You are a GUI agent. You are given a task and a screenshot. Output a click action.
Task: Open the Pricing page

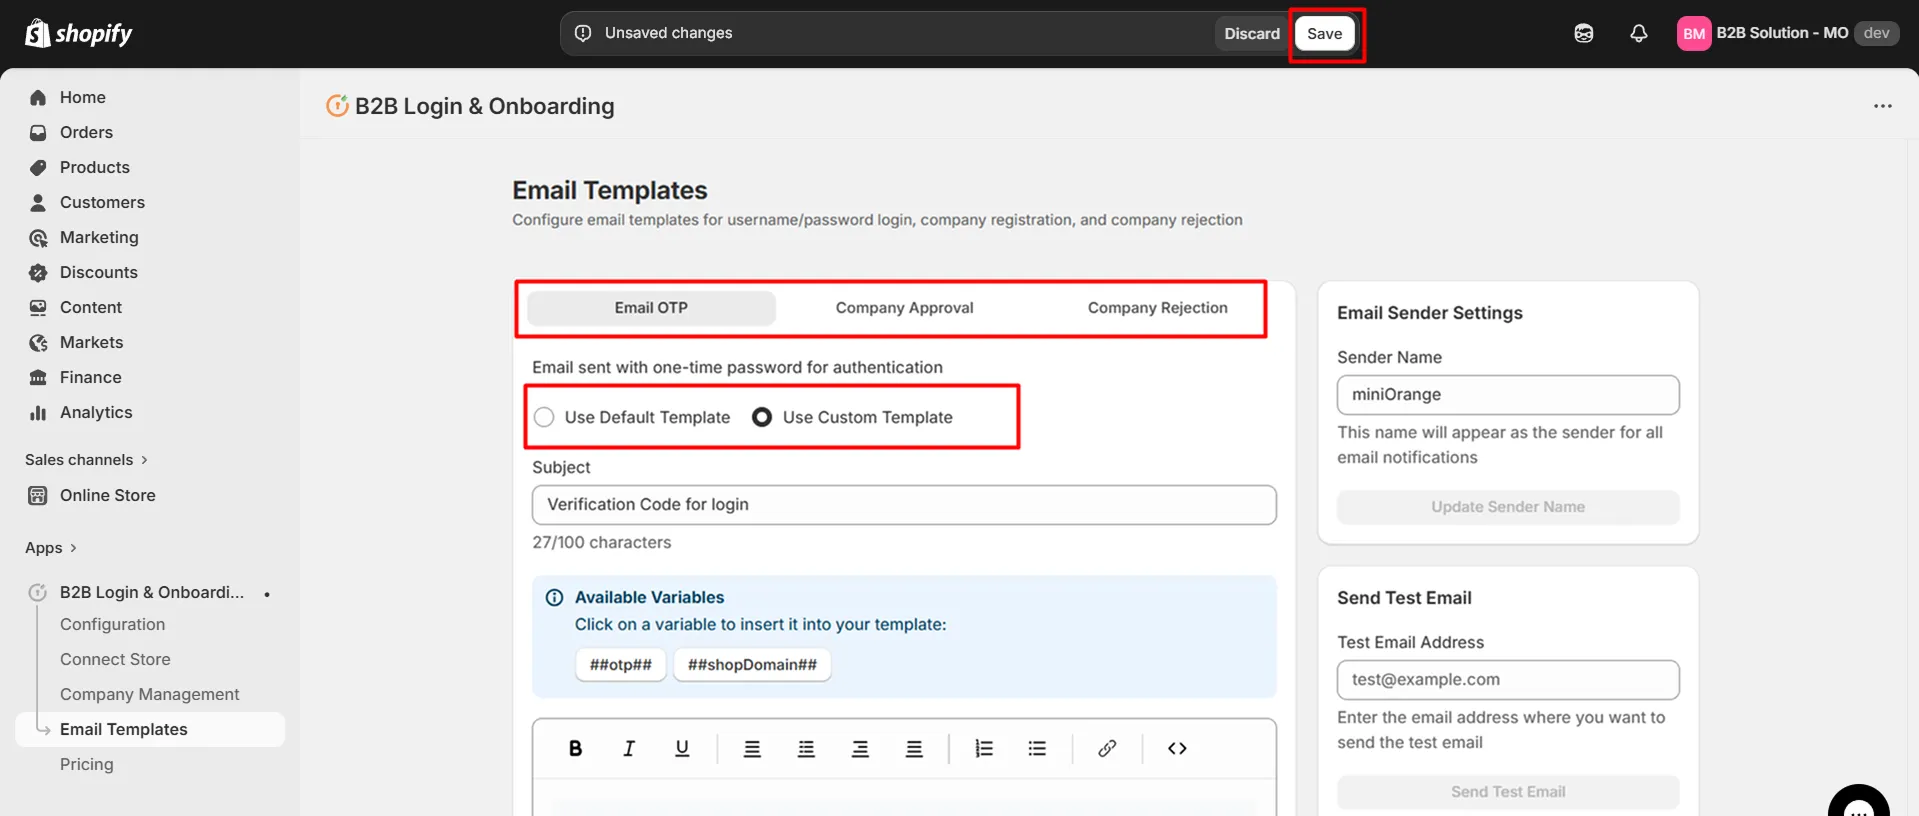click(x=86, y=764)
